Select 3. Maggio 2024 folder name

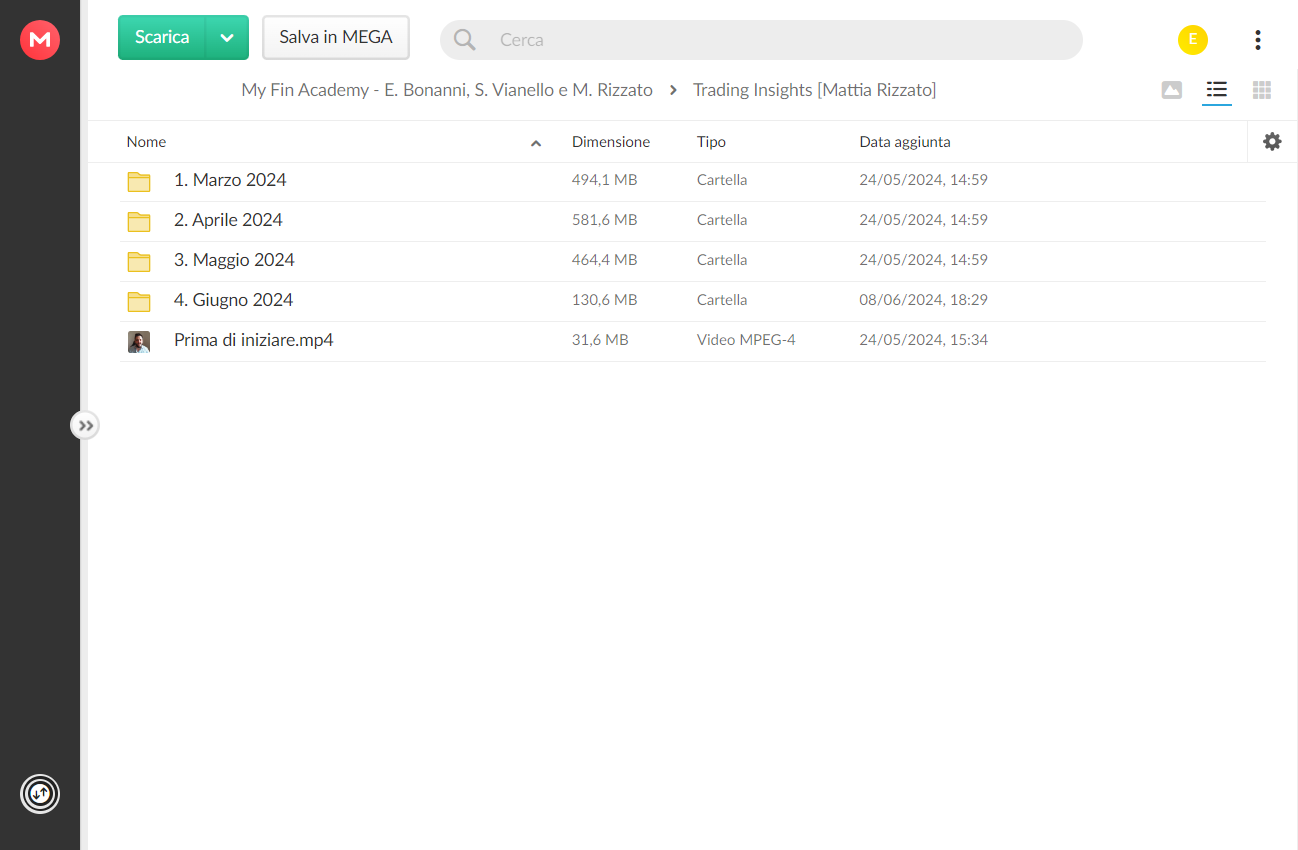tap(234, 260)
